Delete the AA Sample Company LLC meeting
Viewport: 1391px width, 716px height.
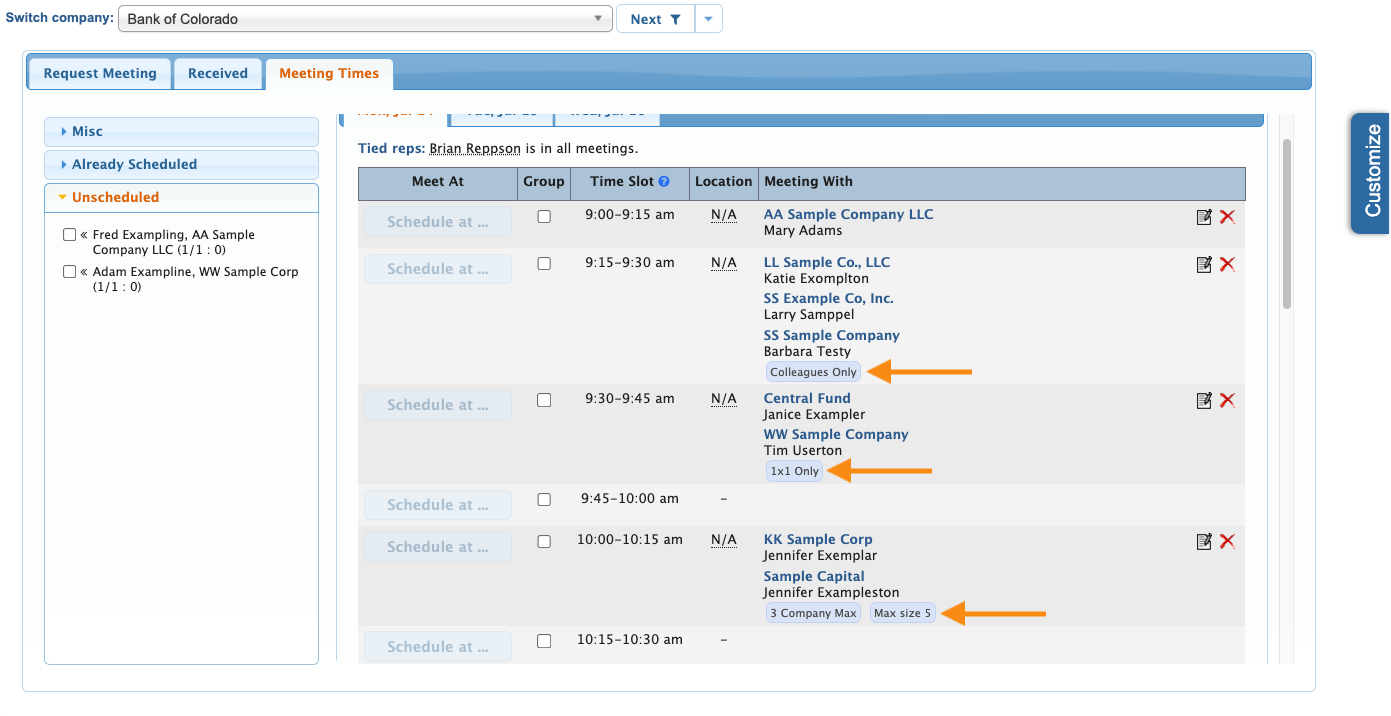pos(1227,217)
